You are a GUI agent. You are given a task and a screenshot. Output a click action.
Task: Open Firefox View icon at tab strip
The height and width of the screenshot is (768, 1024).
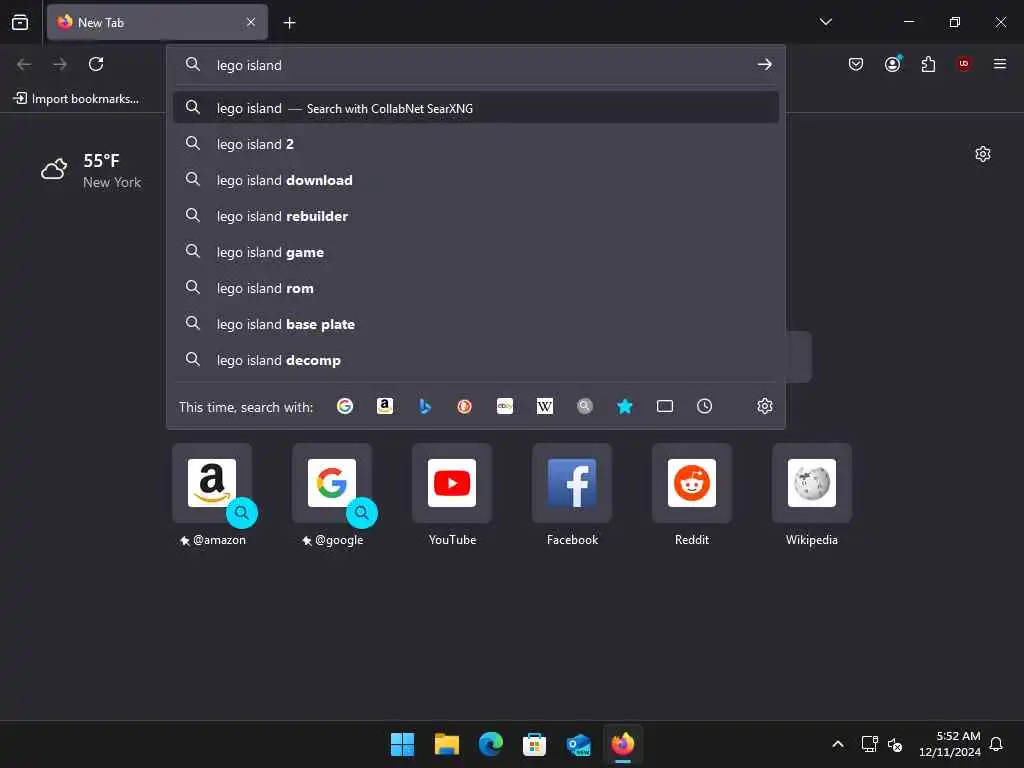(20, 22)
